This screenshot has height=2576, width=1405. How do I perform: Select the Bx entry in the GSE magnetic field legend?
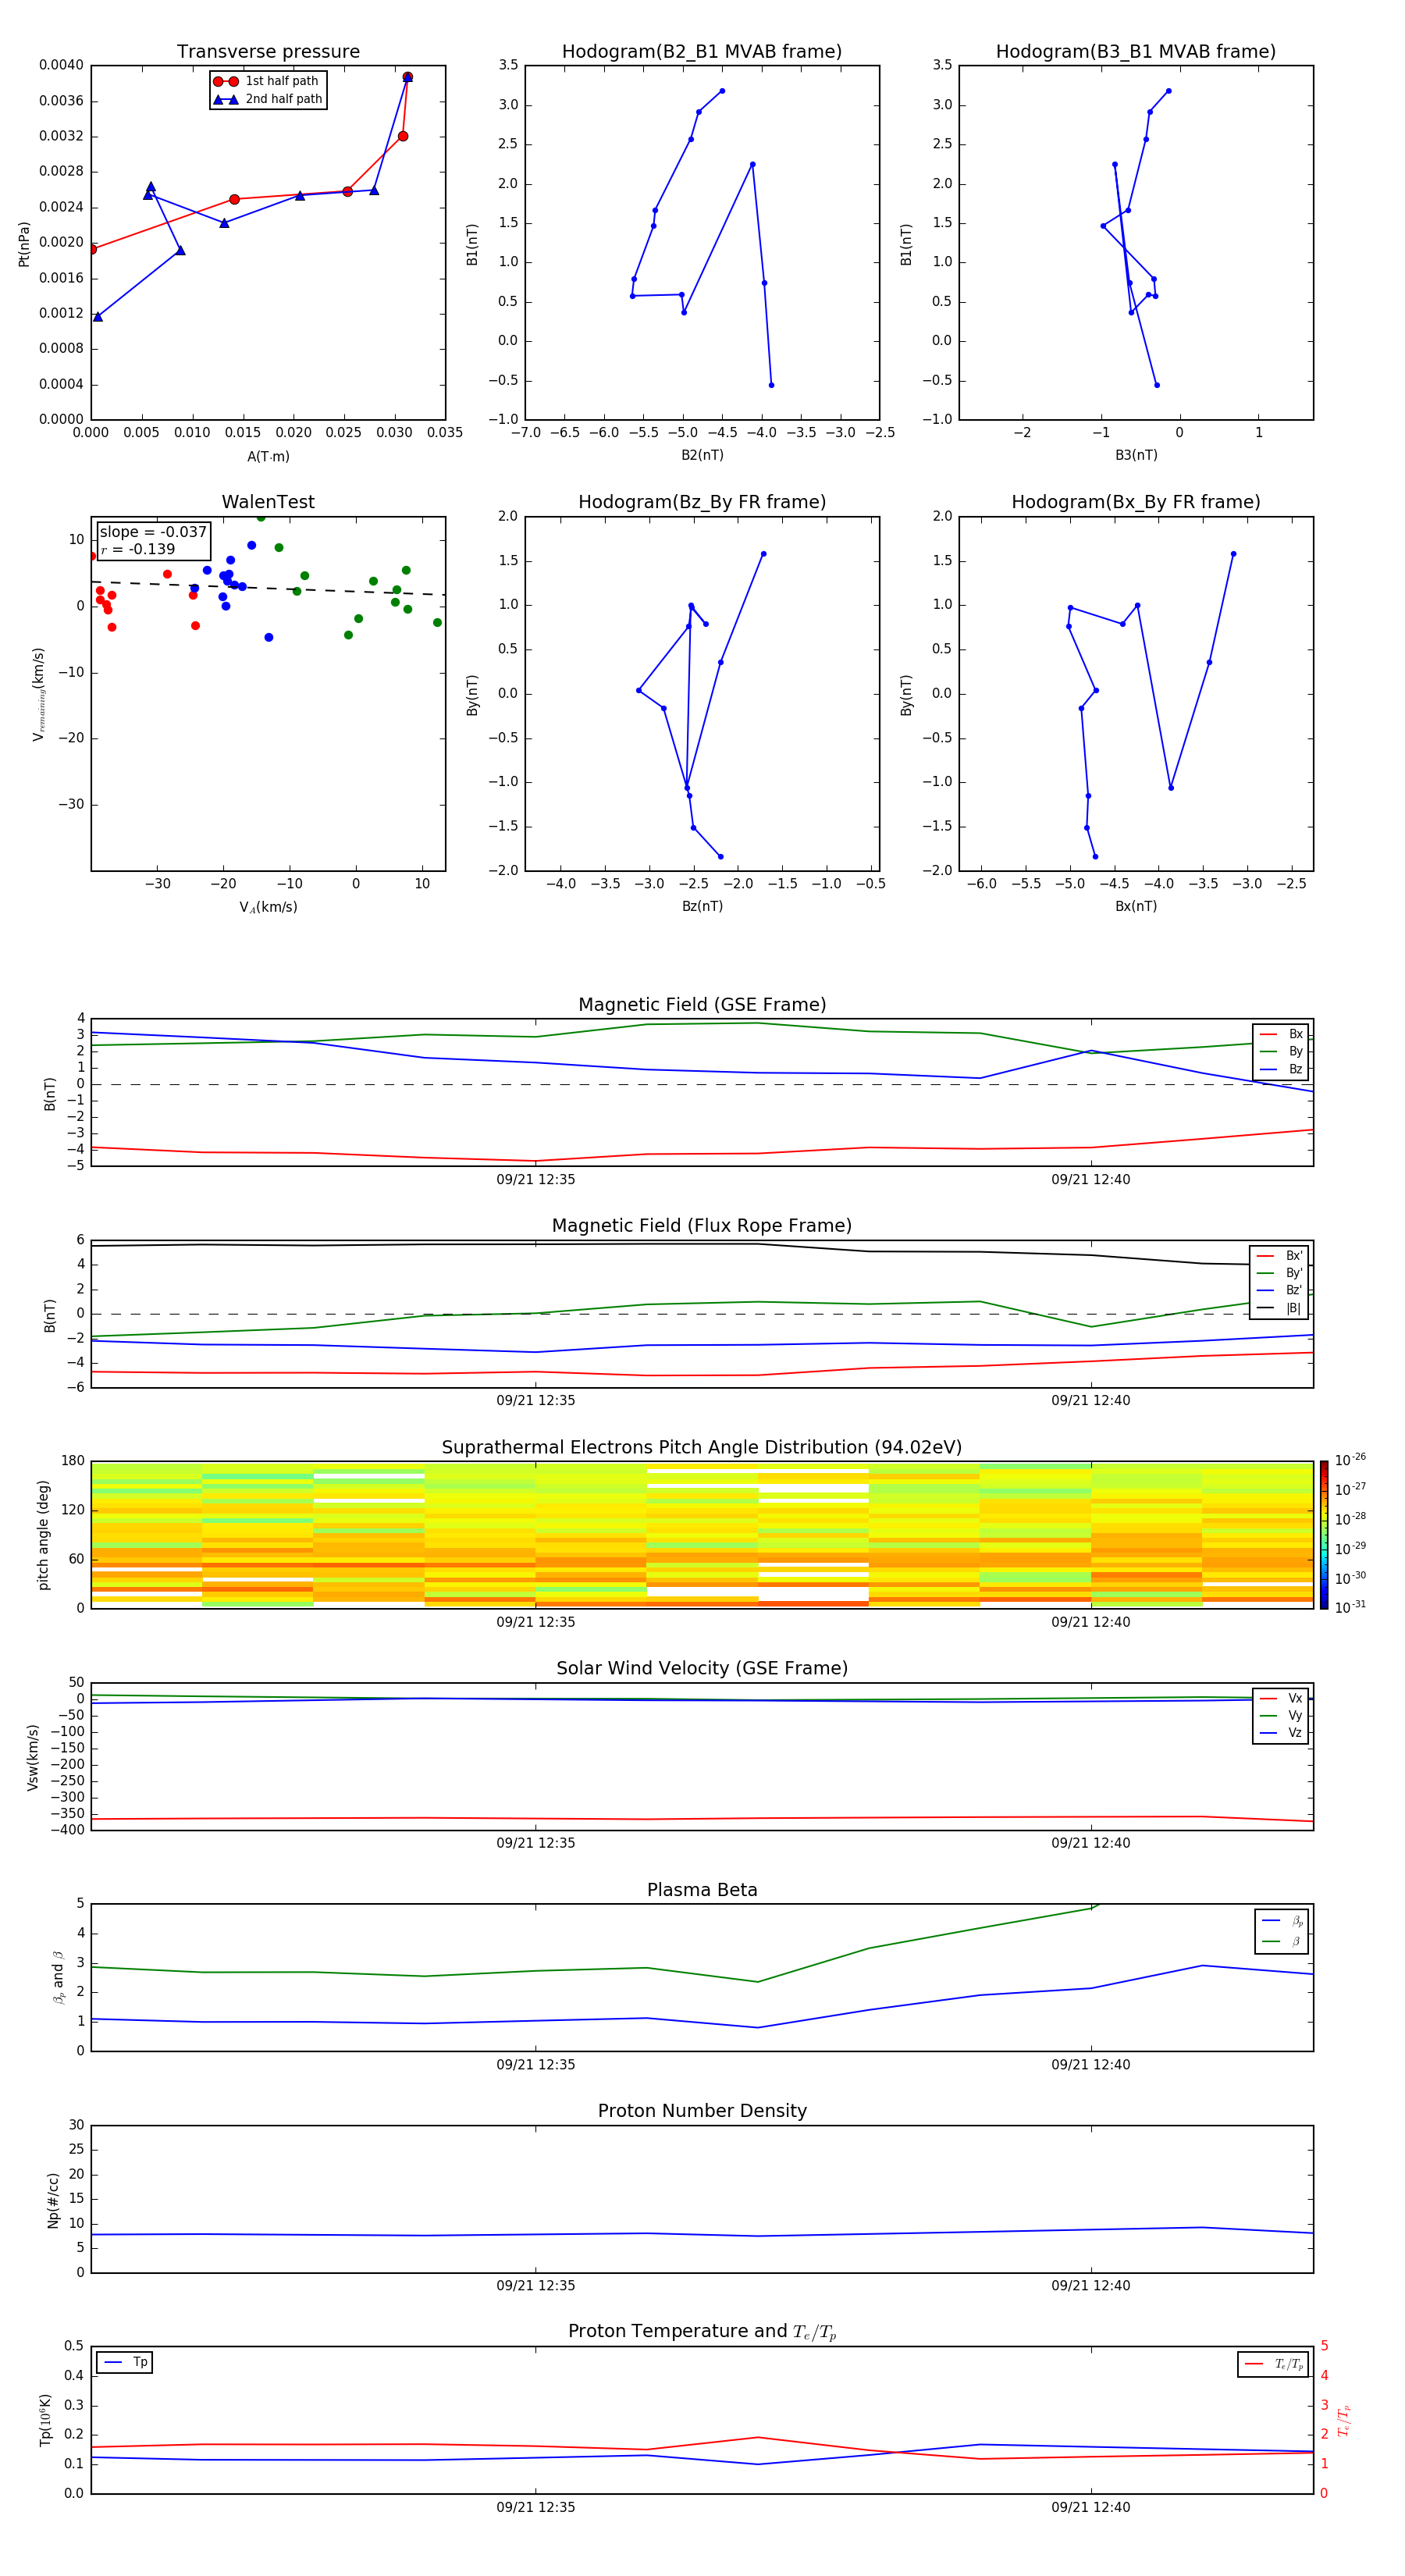coord(1281,1034)
